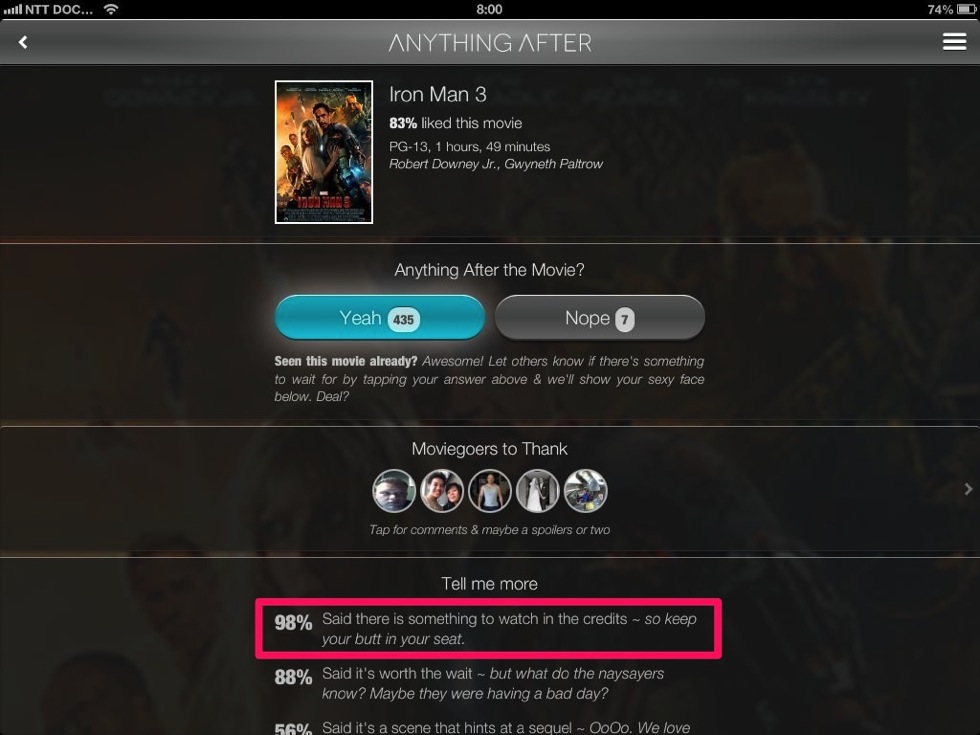Tap the Wi-Fi status icon
The height and width of the screenshot is (735, 980).
click(111, 9)
